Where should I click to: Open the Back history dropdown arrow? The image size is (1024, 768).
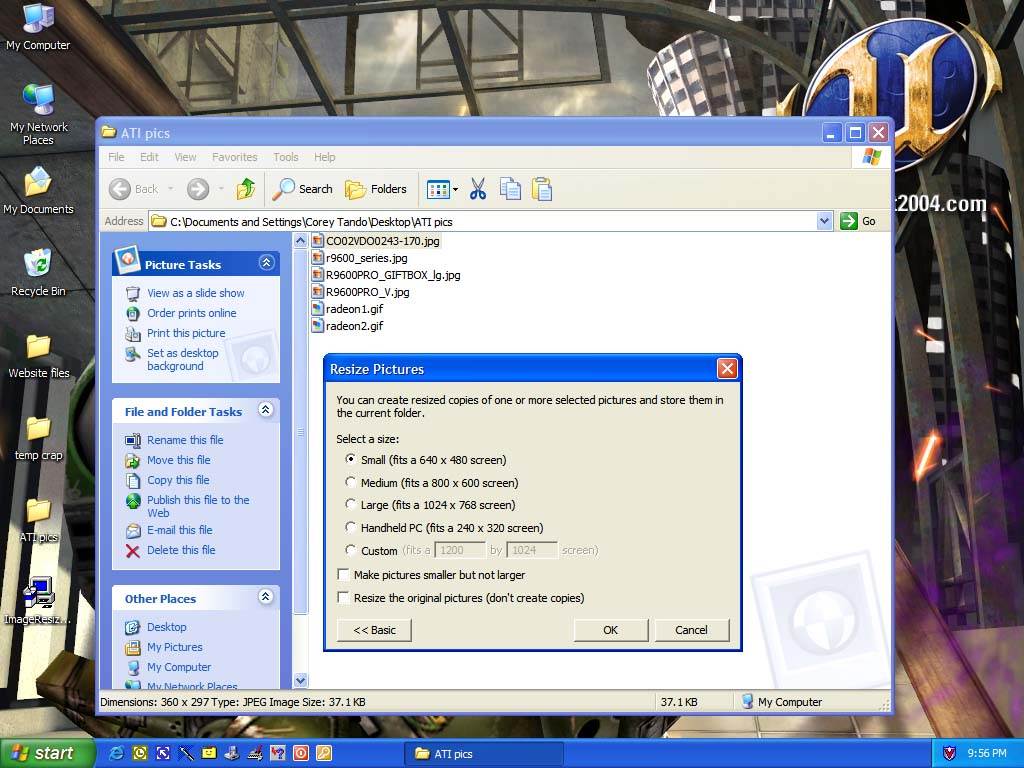pos(170,189)
